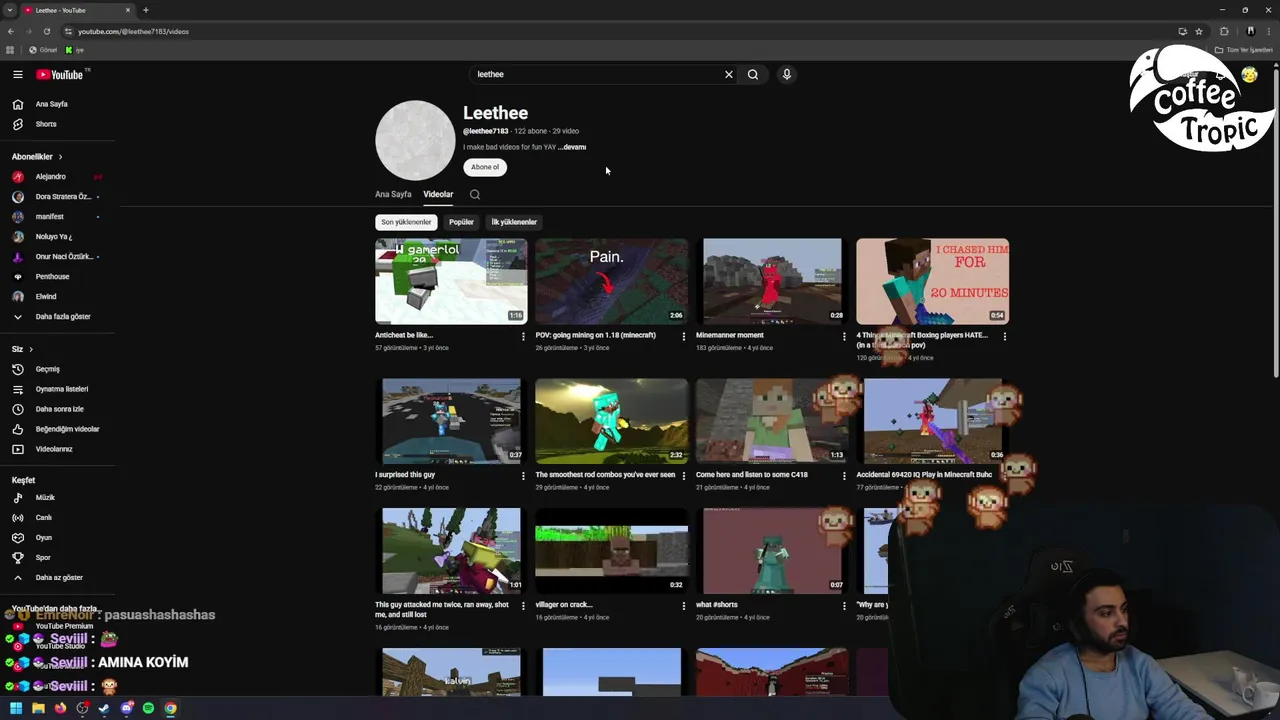
Task: Play Minemanner moment thumbnail
Action: [772, 281]
